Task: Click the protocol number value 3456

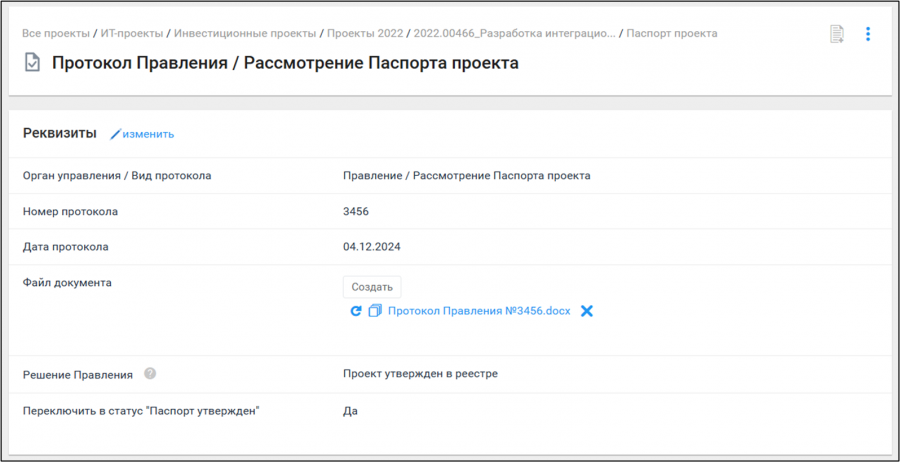Action: 356,211
